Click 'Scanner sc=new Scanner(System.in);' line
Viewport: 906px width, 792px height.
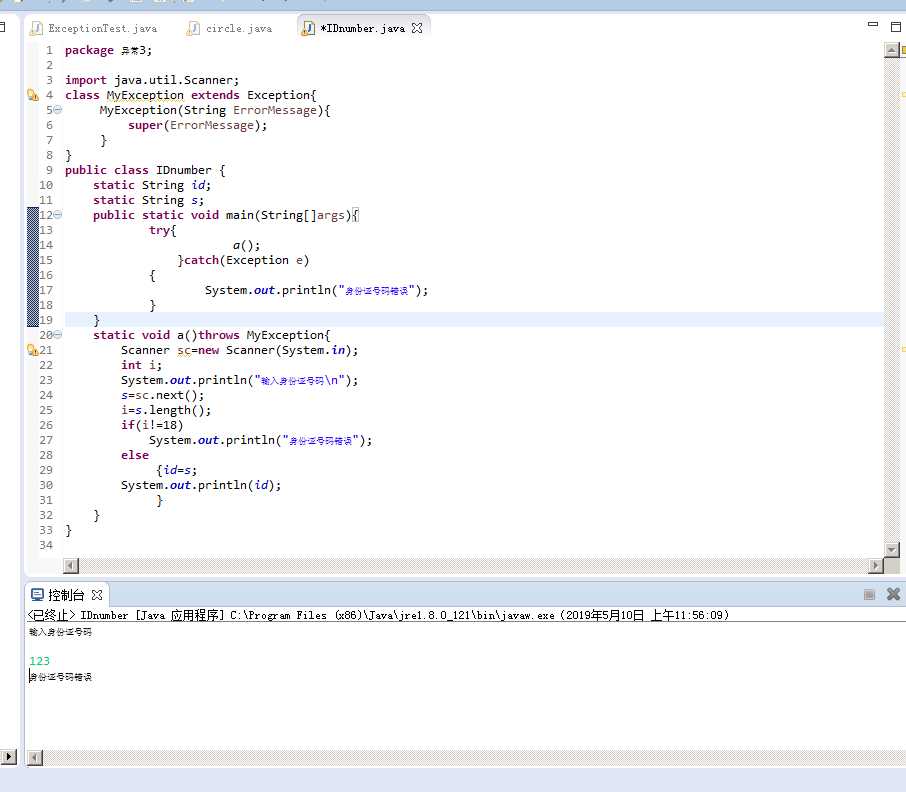240,349
